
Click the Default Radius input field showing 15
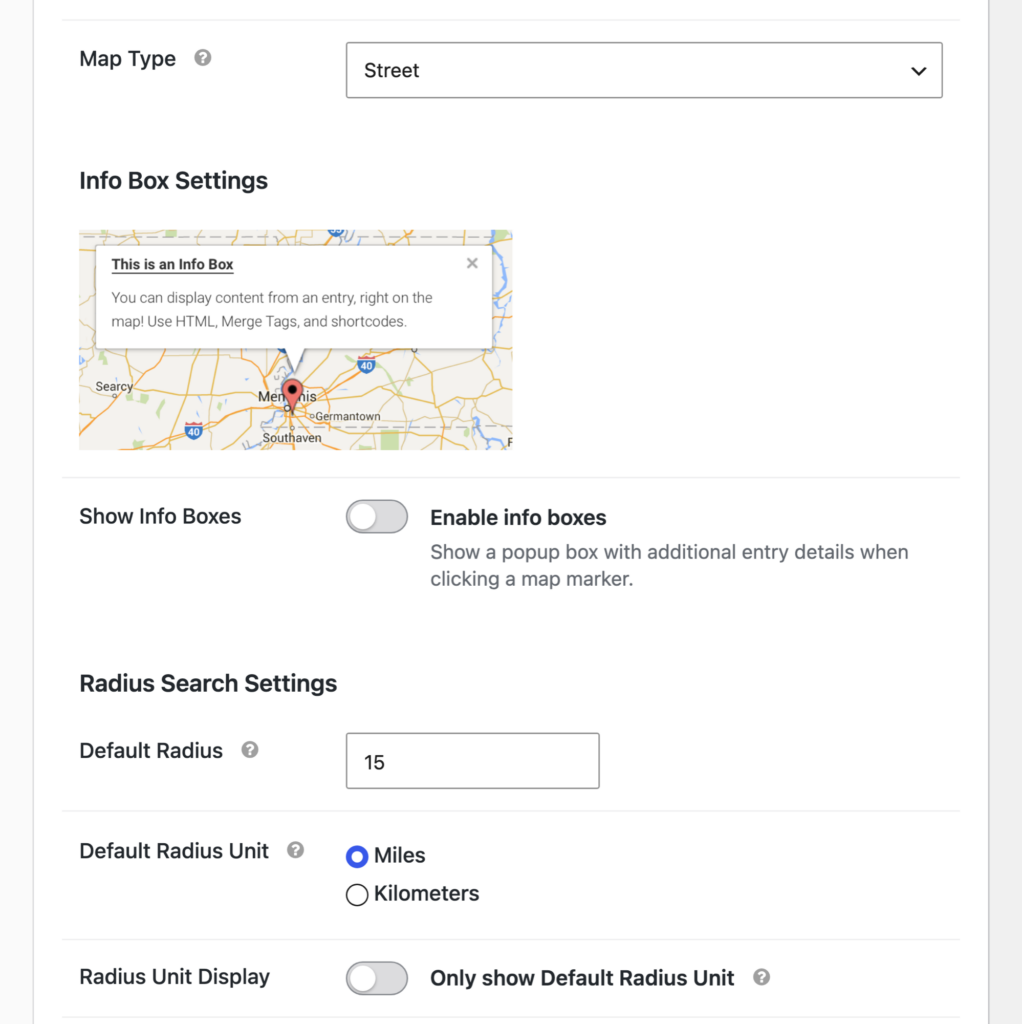[x=473, y=761]
